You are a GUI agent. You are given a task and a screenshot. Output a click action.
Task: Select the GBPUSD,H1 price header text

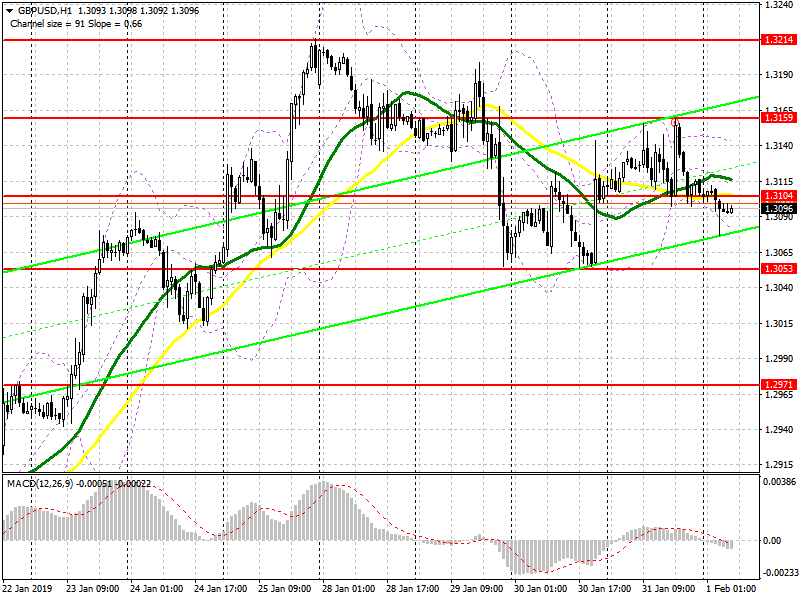click(x=108, y=11)
